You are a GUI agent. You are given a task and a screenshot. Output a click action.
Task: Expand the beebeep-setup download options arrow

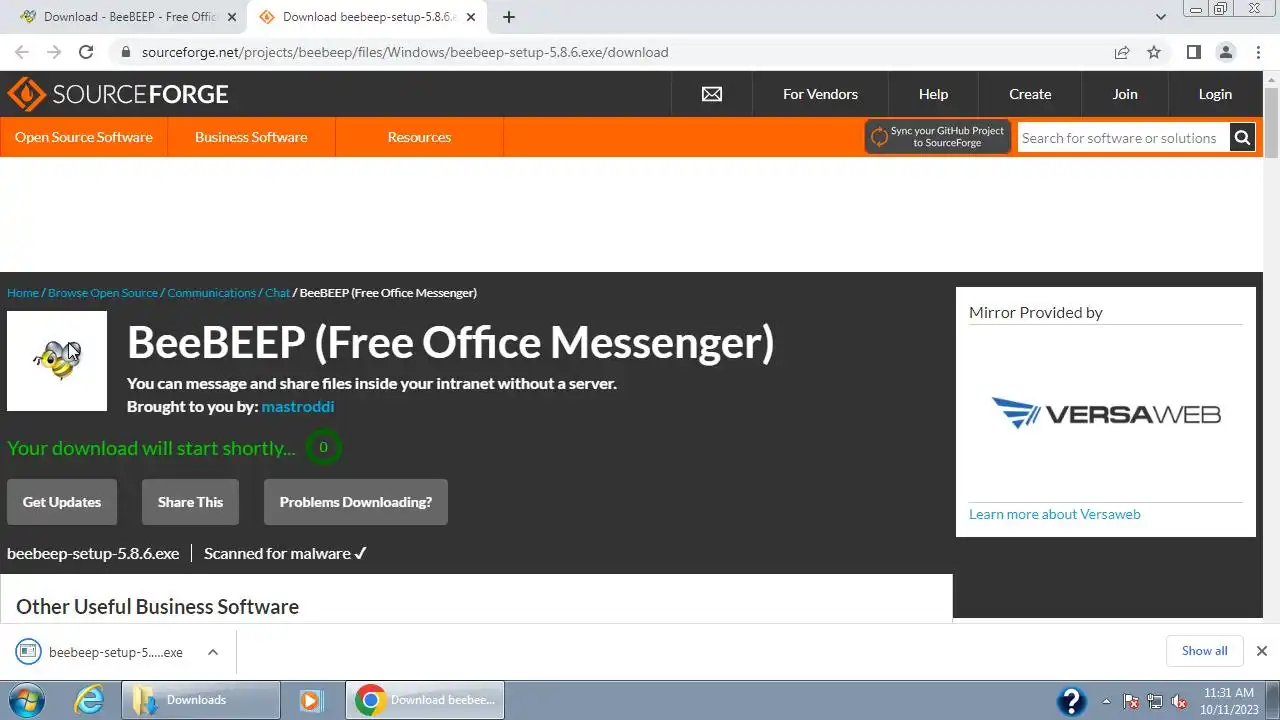[213, 652]
